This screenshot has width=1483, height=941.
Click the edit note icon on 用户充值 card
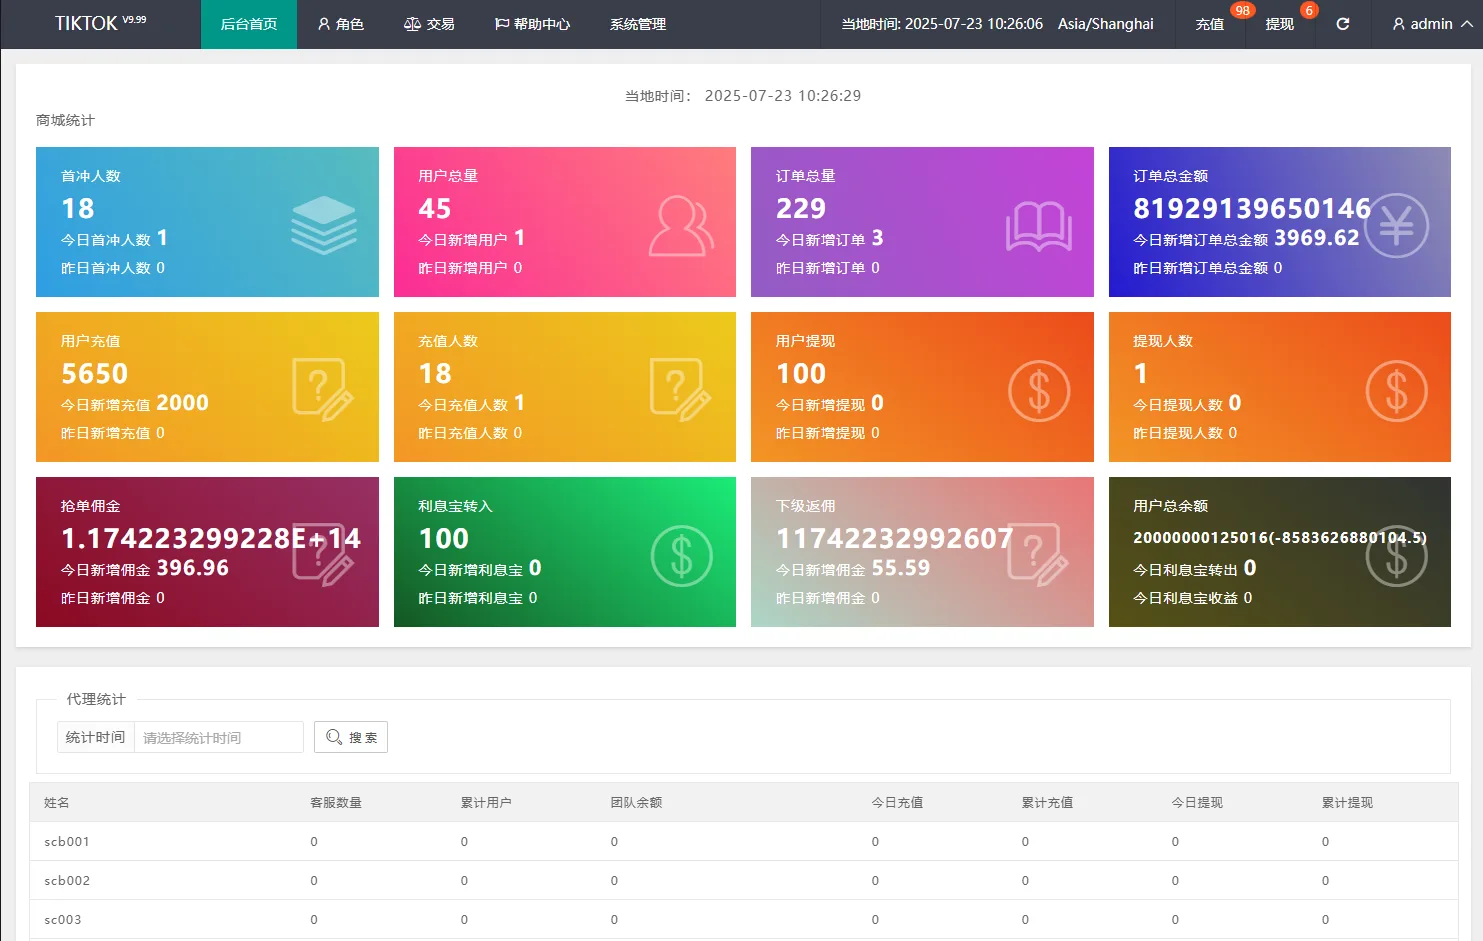(323, 390)
